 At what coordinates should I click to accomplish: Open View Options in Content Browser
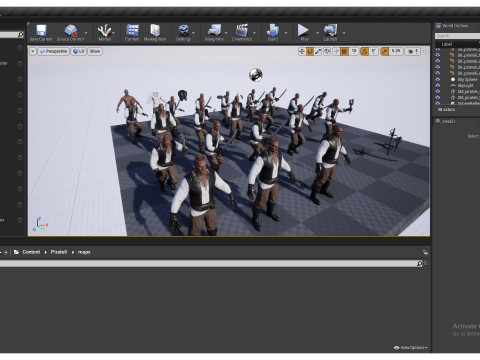(411, 348)
